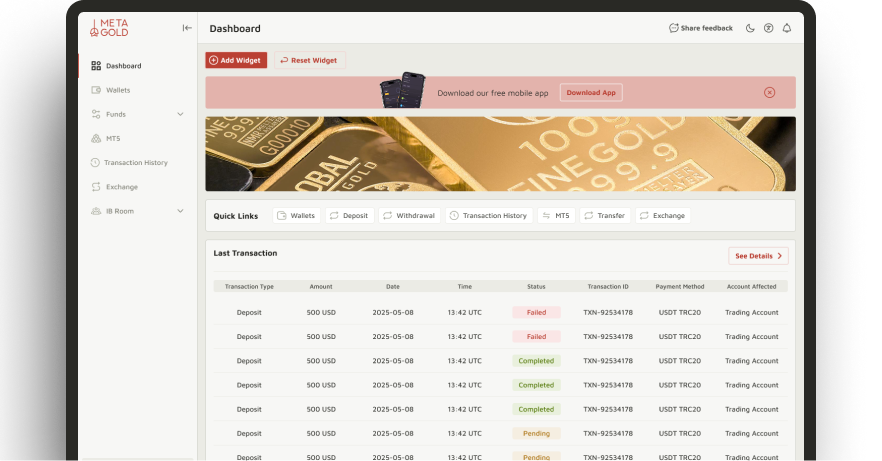The height and width of the screenshot is (461, 882).
Task: Open the Transfer quick link
Action: (604, 215)
